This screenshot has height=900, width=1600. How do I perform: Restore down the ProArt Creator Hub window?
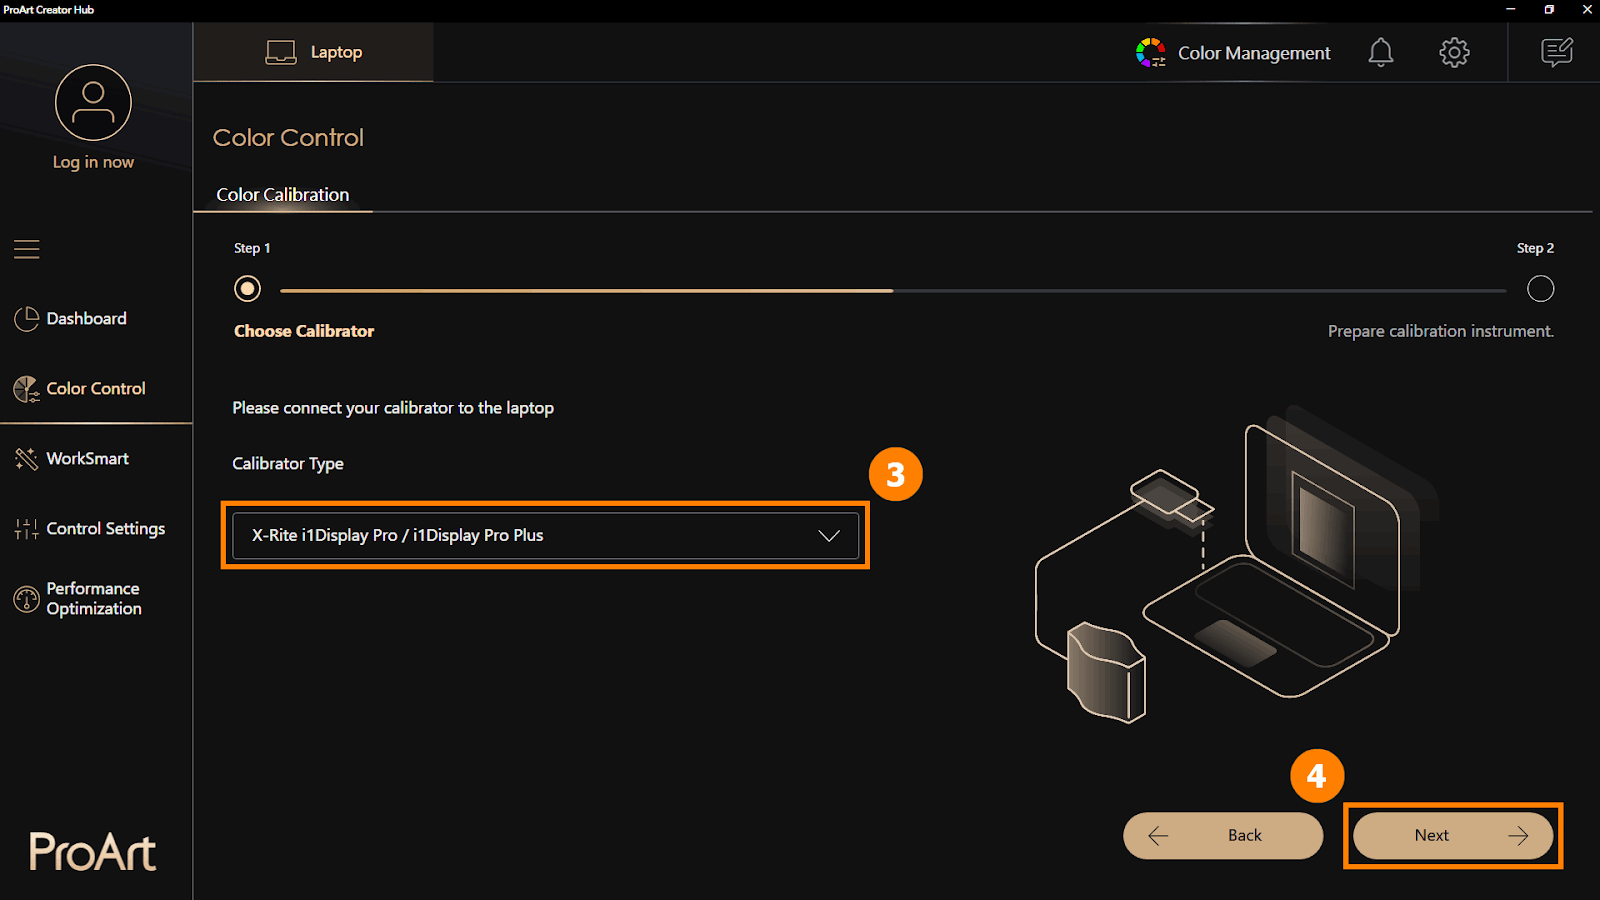click(x=1549, y=9)
